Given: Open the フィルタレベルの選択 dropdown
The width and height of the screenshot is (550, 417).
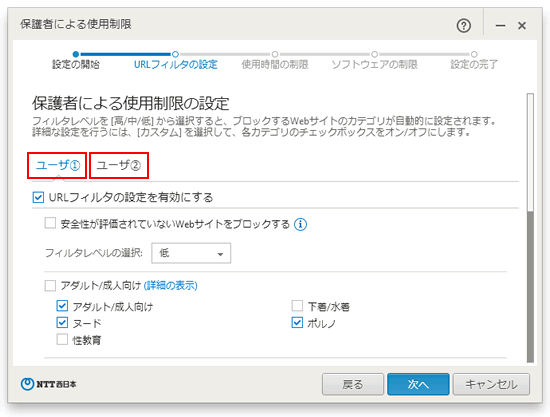Looking at the screenshot, I should point(191,253).
